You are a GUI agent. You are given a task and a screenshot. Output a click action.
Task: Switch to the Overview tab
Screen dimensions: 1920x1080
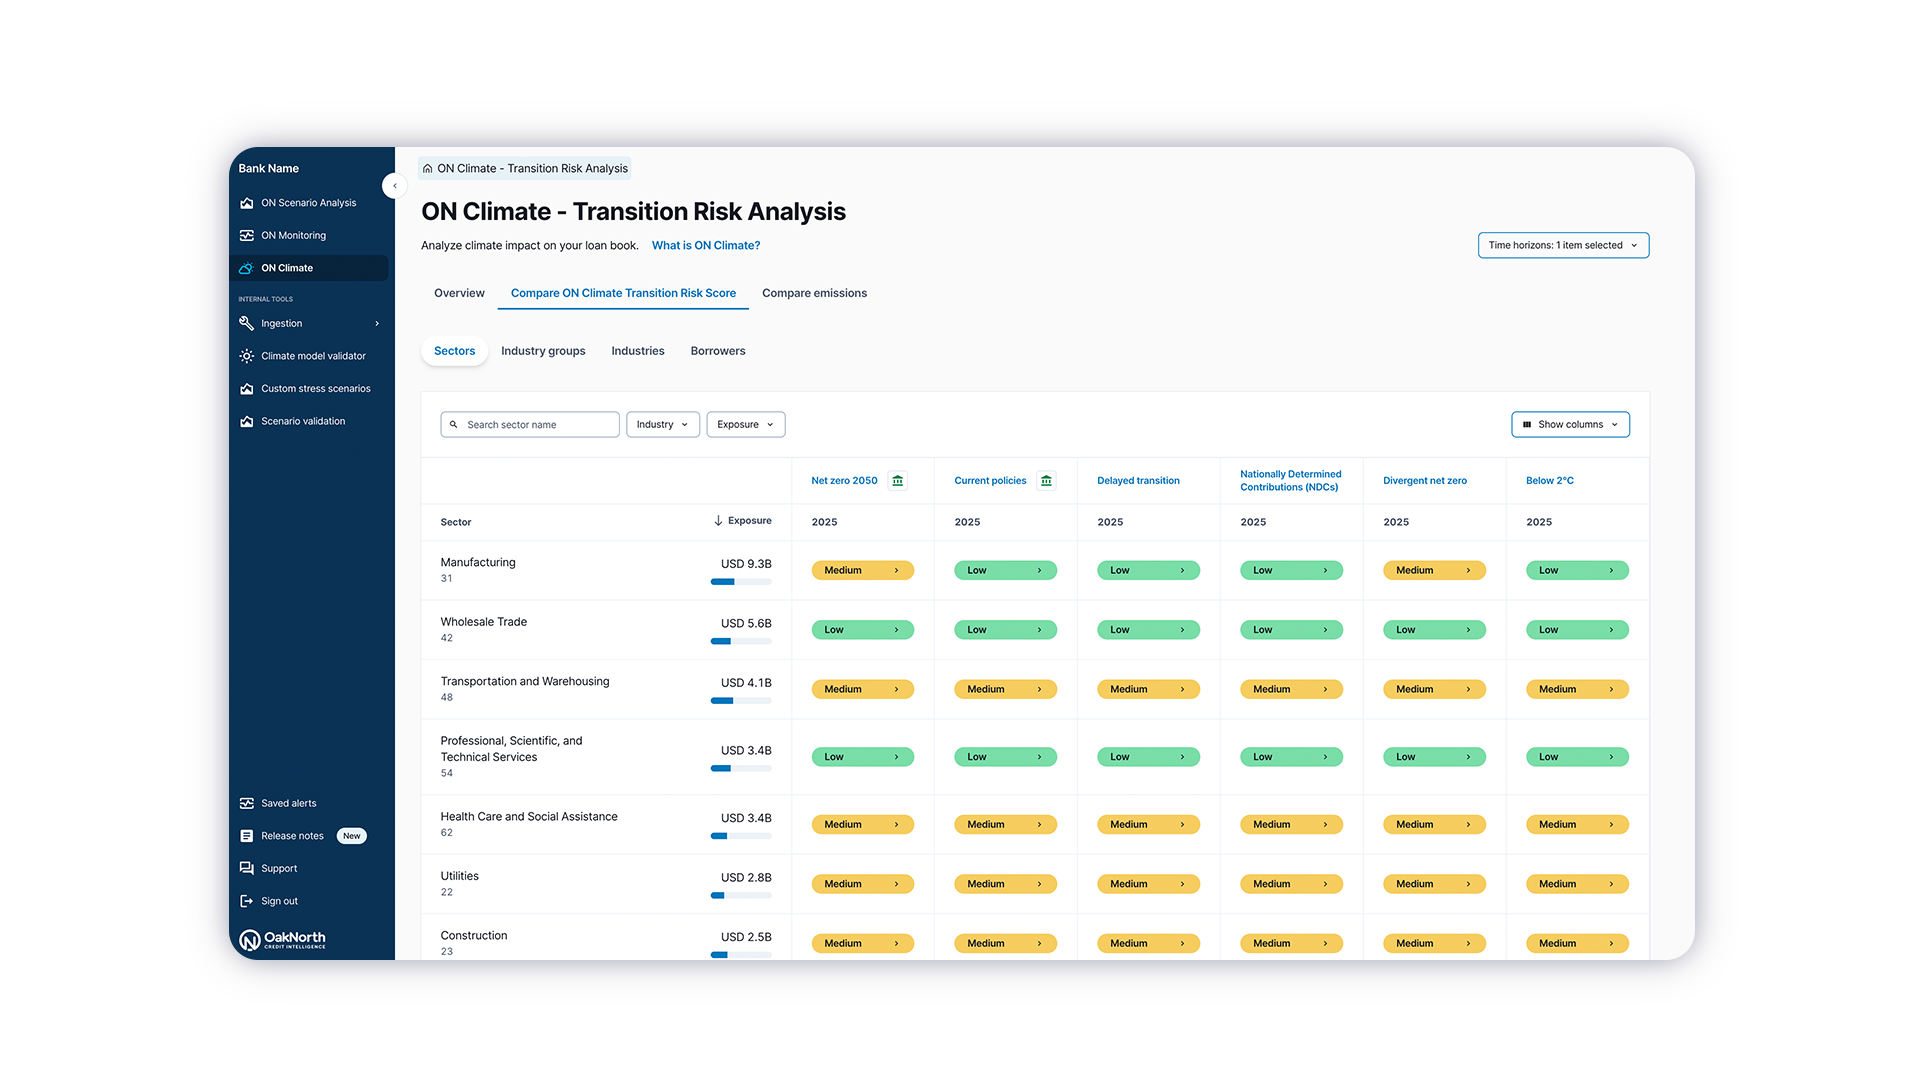(459, 293)
